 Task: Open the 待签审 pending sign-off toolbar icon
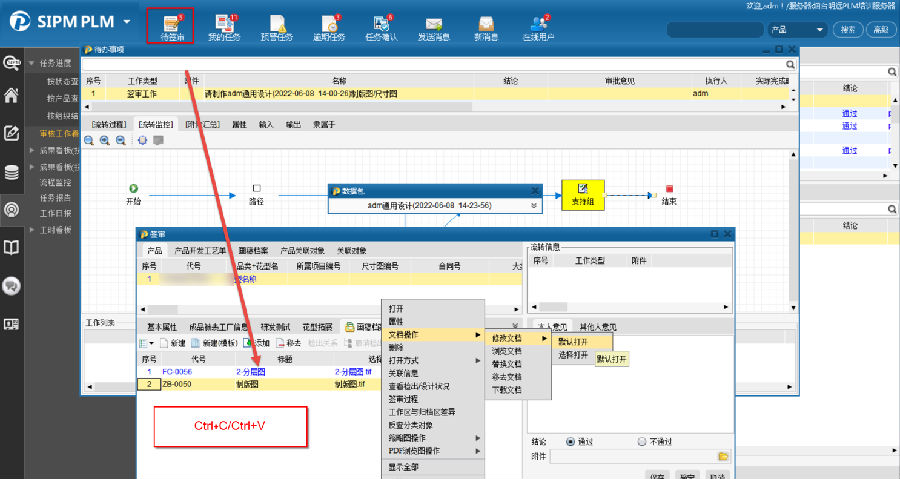(172, 26)
